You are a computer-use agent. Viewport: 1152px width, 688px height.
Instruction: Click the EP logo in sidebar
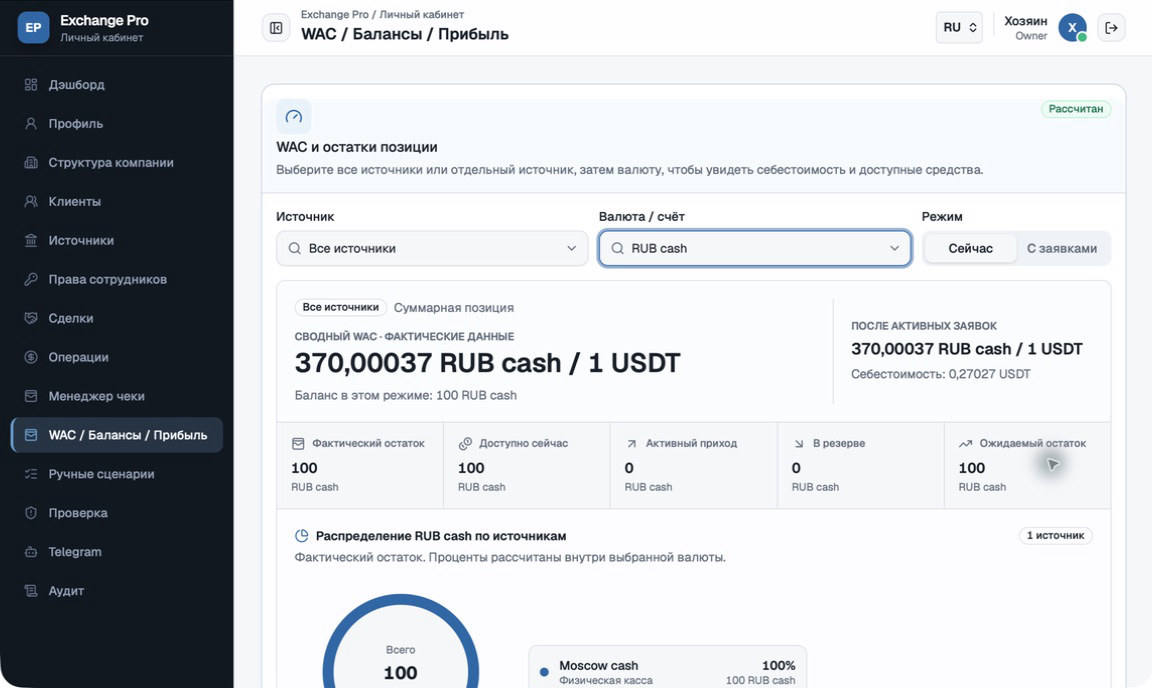pos(33,28)
